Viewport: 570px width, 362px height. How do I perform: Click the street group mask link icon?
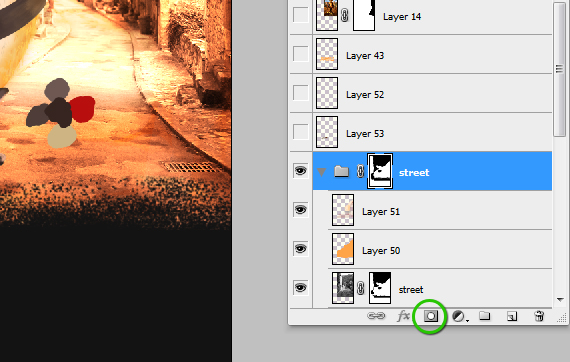point(360,171)
